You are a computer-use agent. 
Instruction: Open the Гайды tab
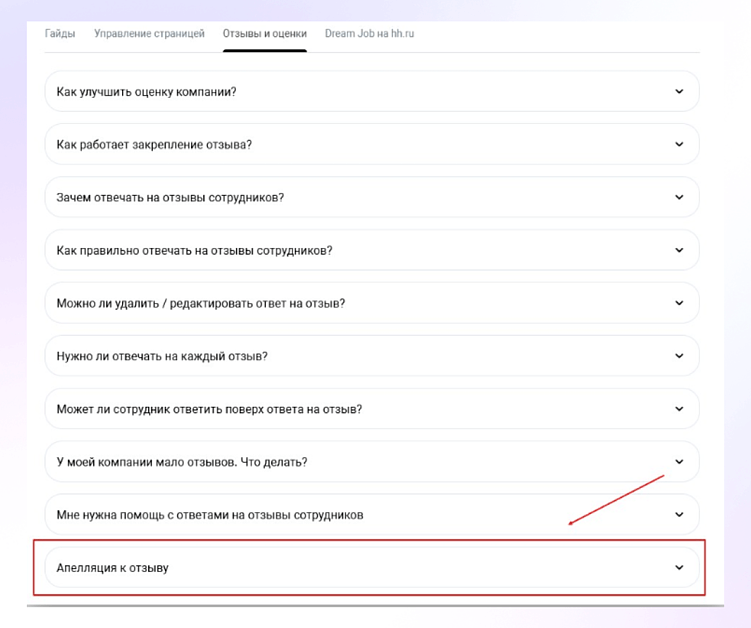pos(60,34)
